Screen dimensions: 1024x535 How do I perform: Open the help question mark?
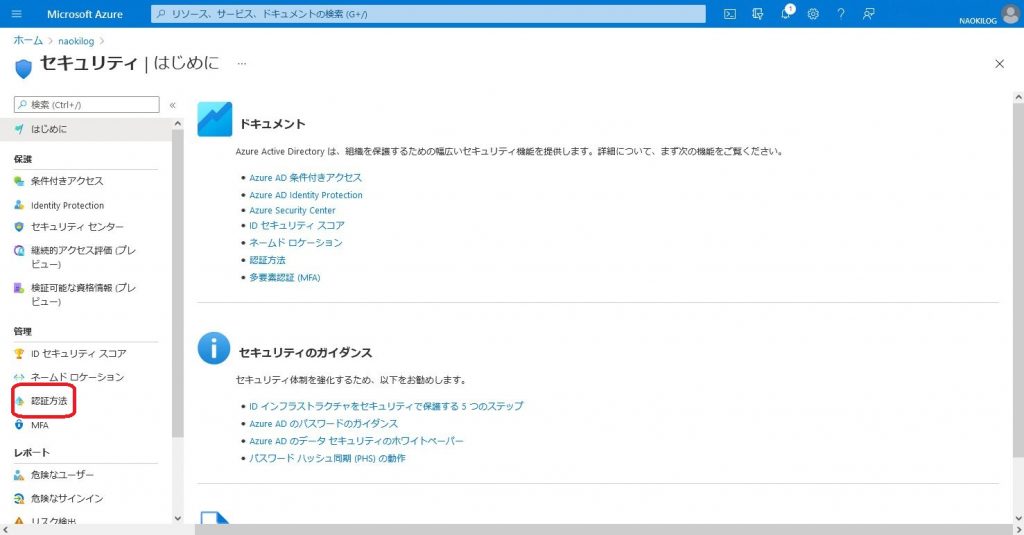tap(840, 14)
